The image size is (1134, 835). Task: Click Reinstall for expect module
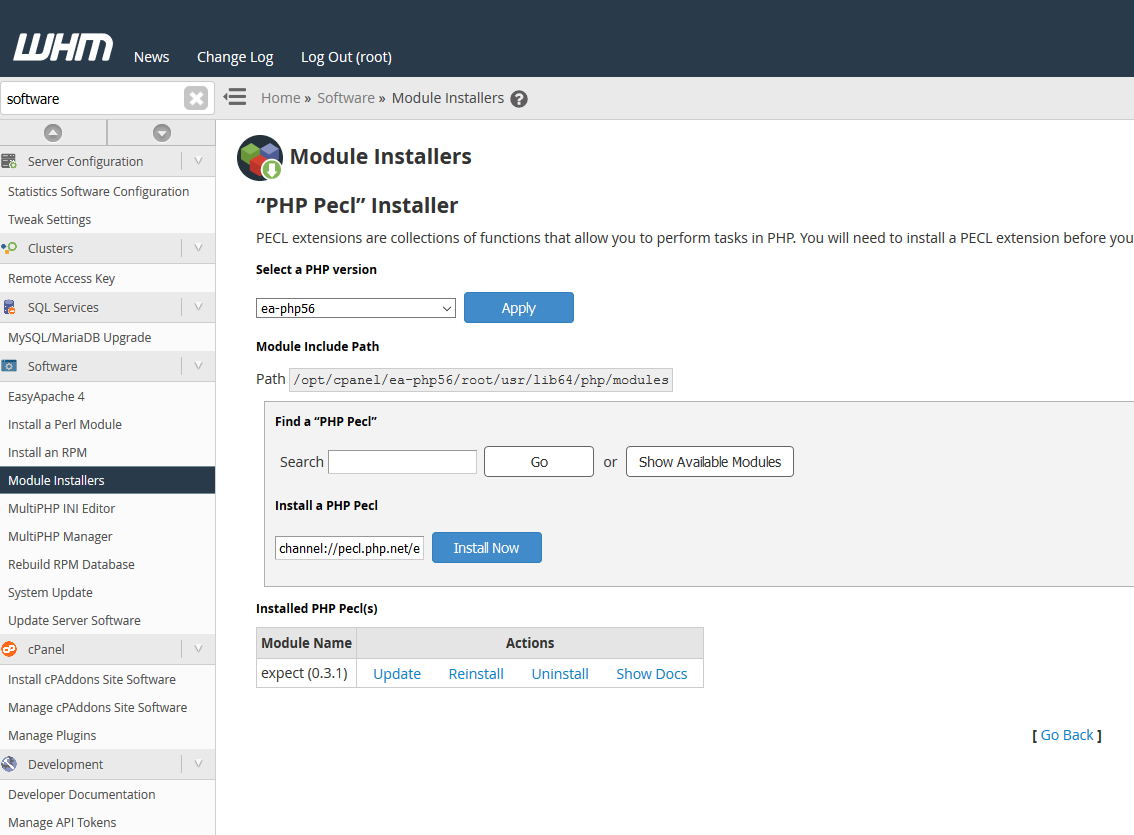(476, 674)
